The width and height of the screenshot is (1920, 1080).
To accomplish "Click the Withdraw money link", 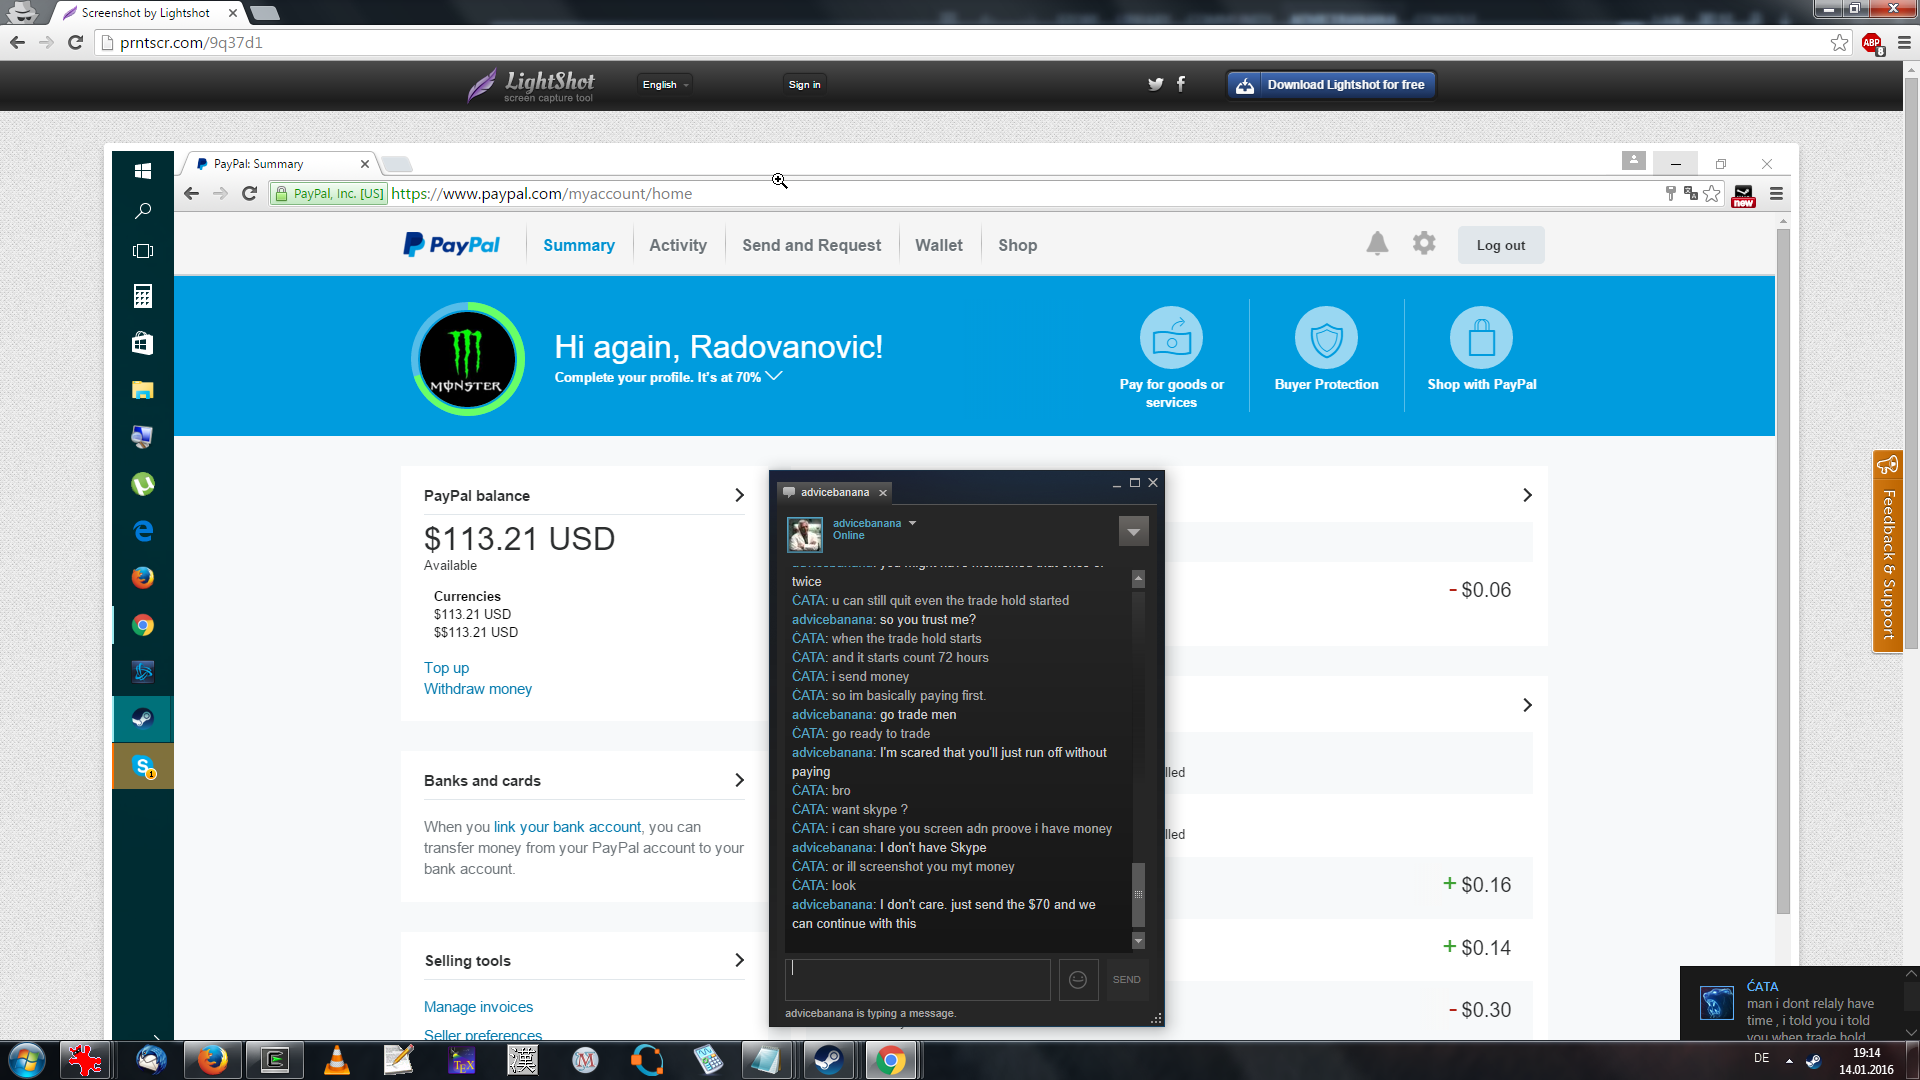I will click(x=477, y=689).
